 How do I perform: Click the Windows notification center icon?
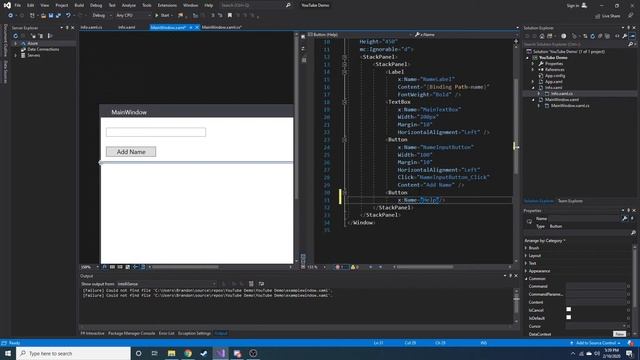(x=629, y=353)
